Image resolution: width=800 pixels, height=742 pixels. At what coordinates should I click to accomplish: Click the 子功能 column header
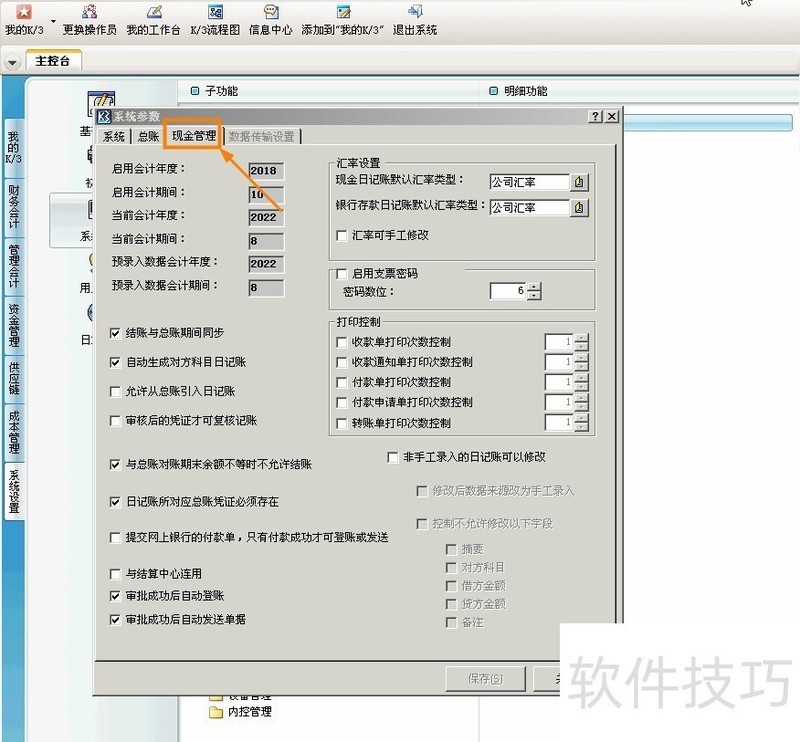click(221, 91)
